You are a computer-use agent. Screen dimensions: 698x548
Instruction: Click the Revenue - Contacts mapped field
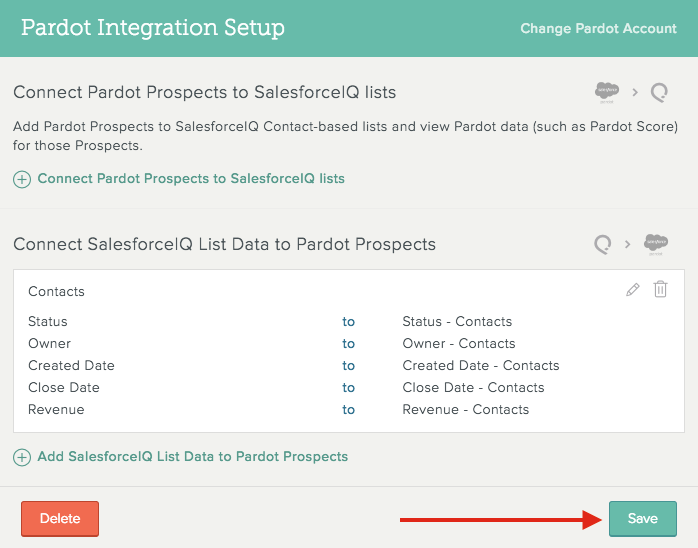point(466,410)
